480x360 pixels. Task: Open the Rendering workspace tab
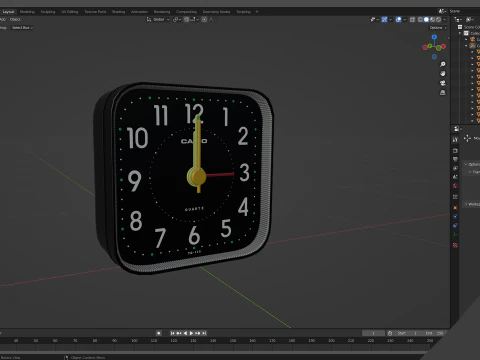[162, 12]
